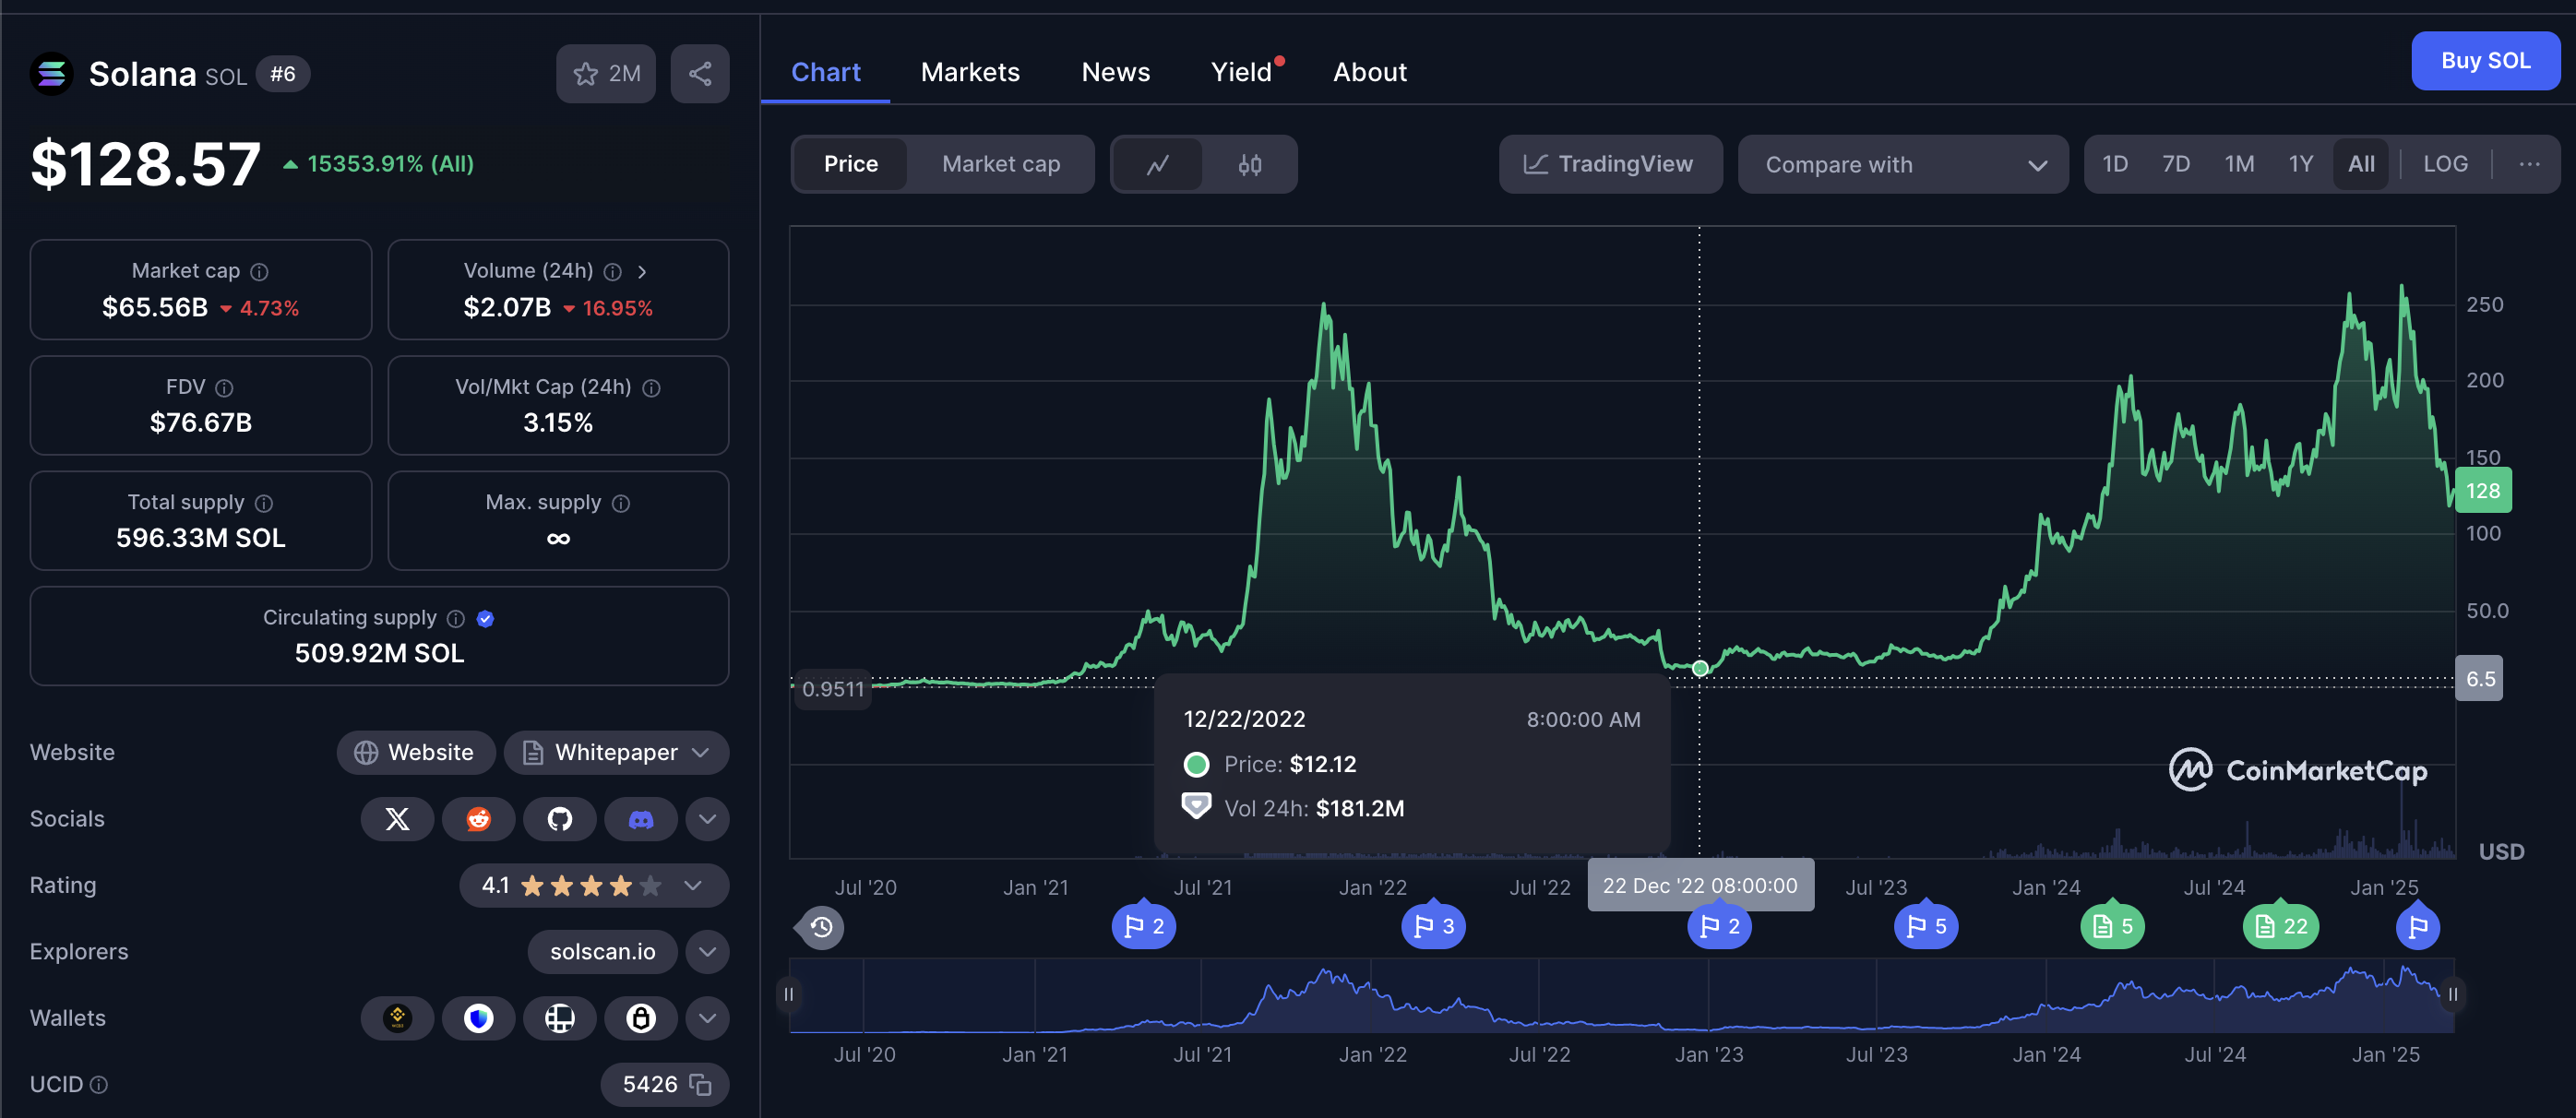Image resolution: width=2576 pixels, height=1118 pixels.
Task: Select the 1Y time range
Action: [2300, 164]
